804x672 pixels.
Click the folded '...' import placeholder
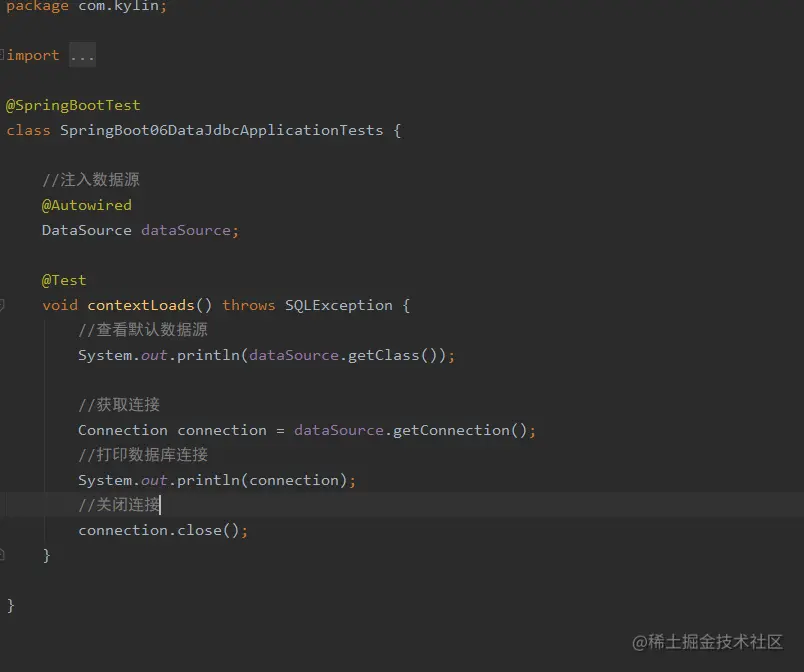pyautogui.click(x=82, y=55)
